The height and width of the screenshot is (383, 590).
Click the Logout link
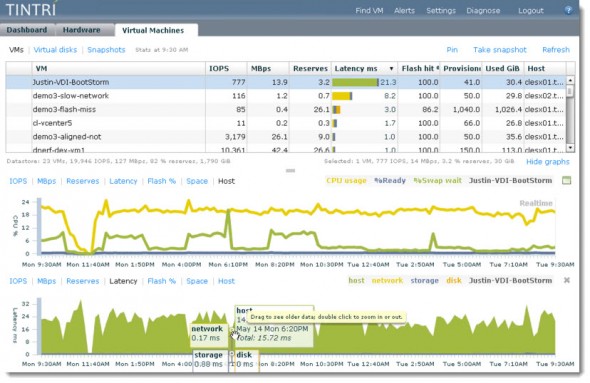click(x=531, y=11)
